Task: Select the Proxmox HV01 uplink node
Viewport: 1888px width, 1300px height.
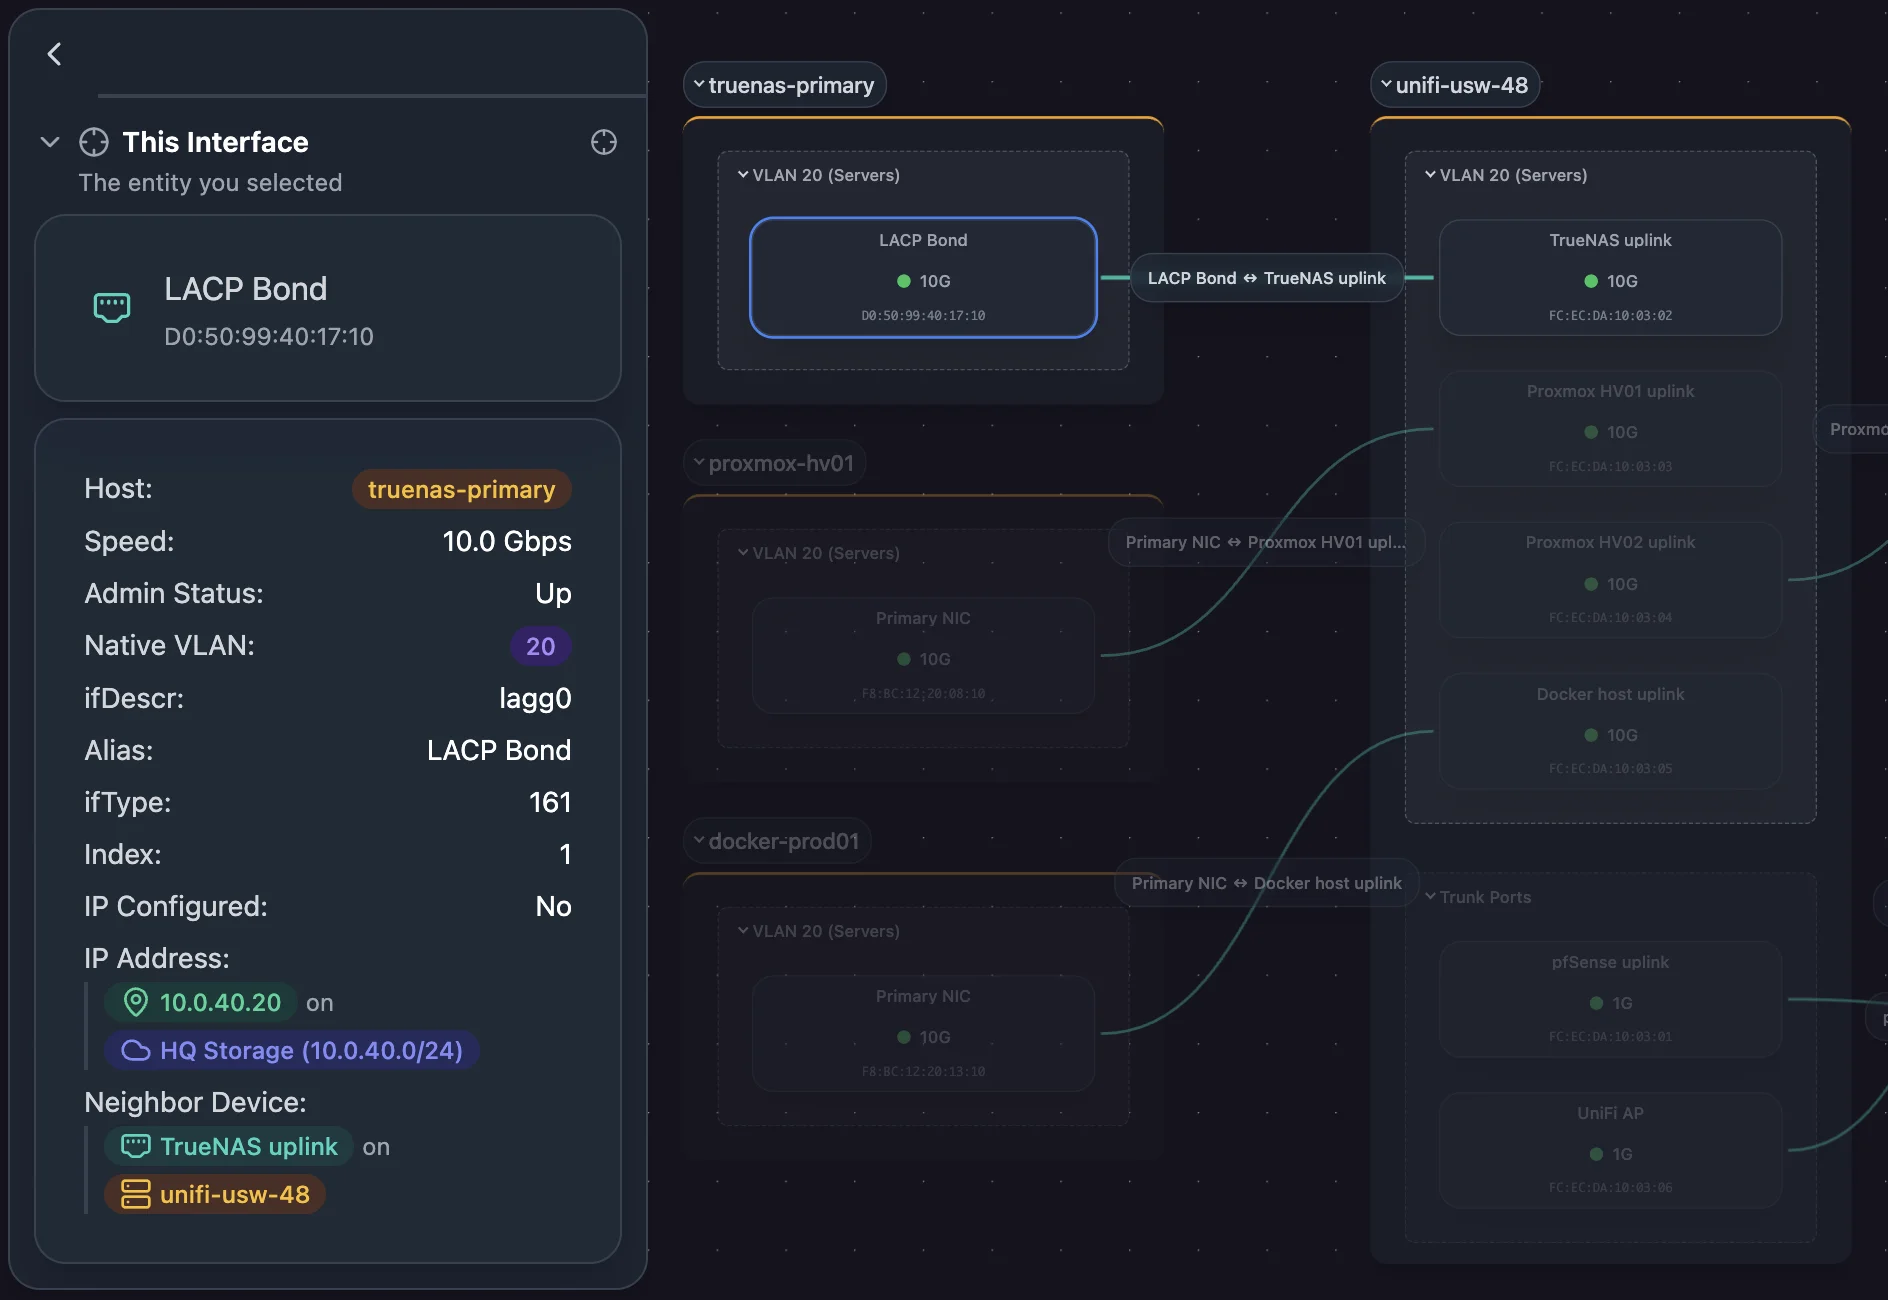Action: 1610,428
